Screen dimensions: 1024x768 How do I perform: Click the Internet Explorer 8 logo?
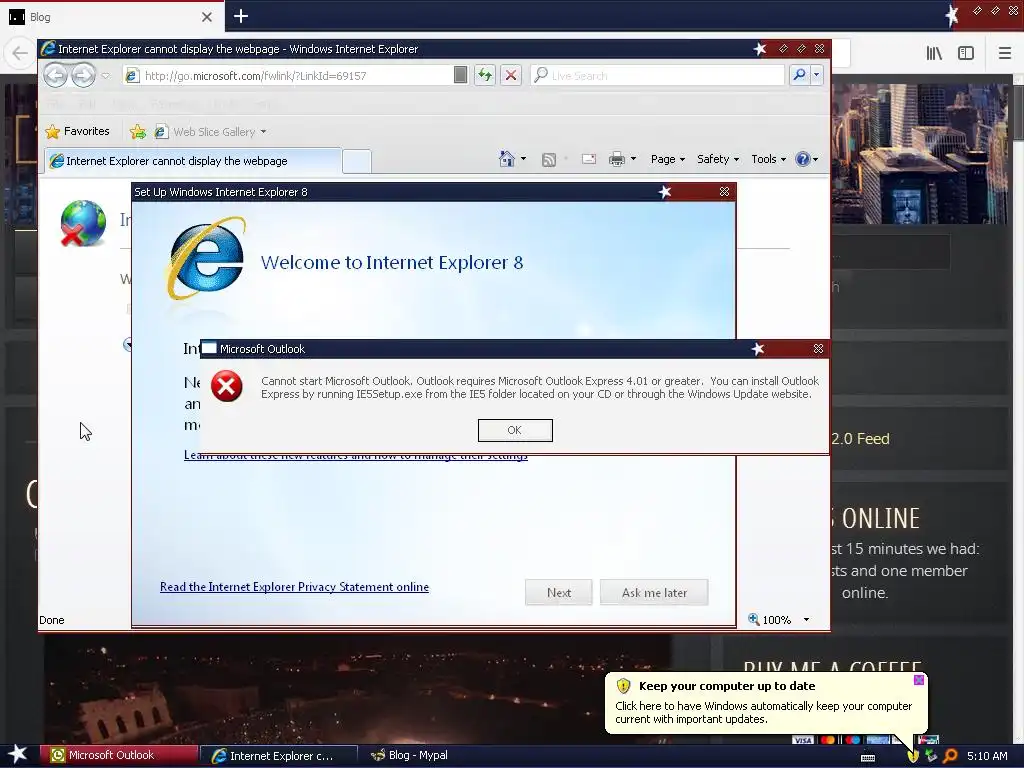[206, 259]
